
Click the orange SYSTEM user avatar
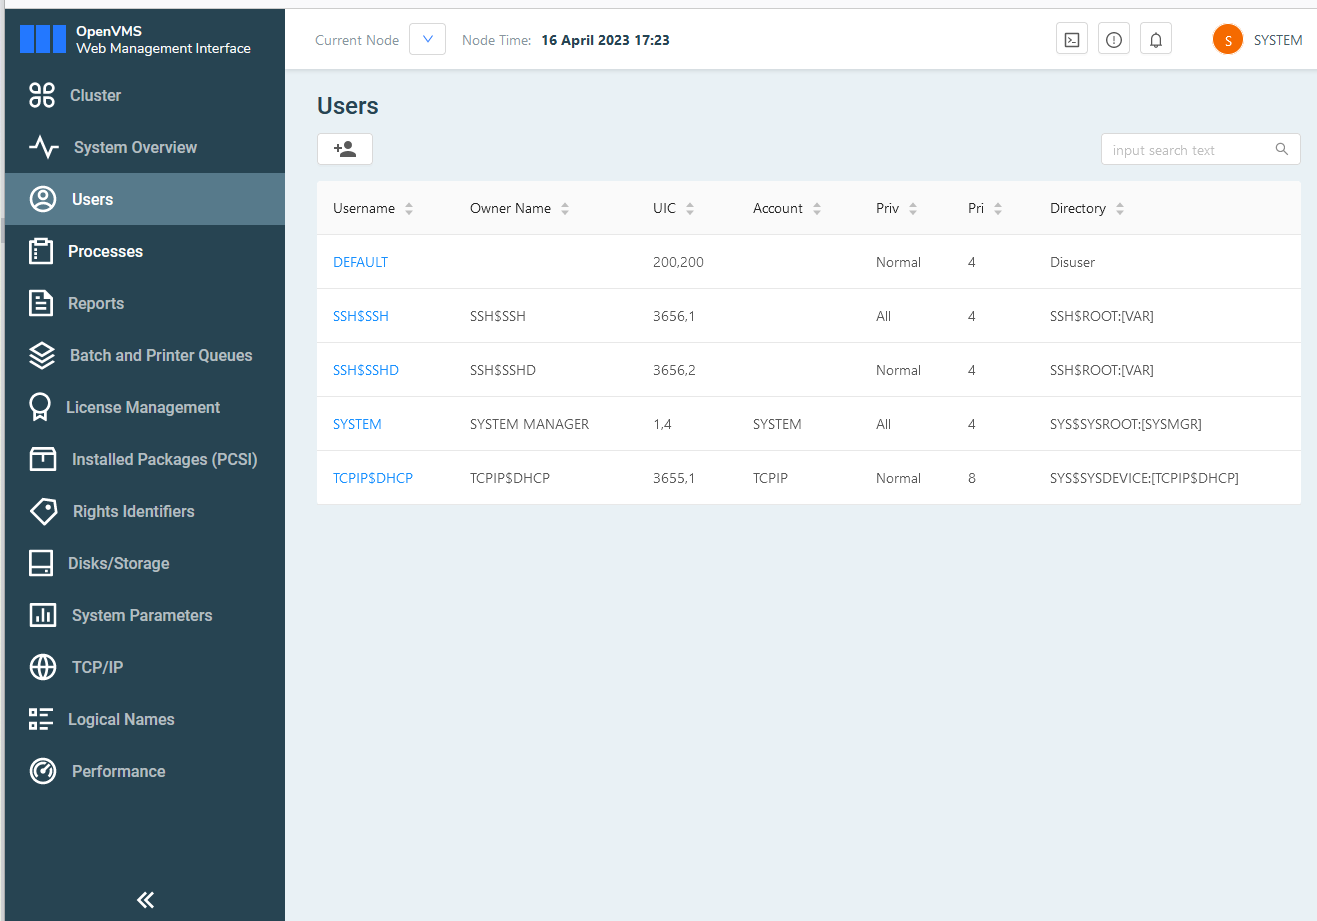(x=1227, y=40)
